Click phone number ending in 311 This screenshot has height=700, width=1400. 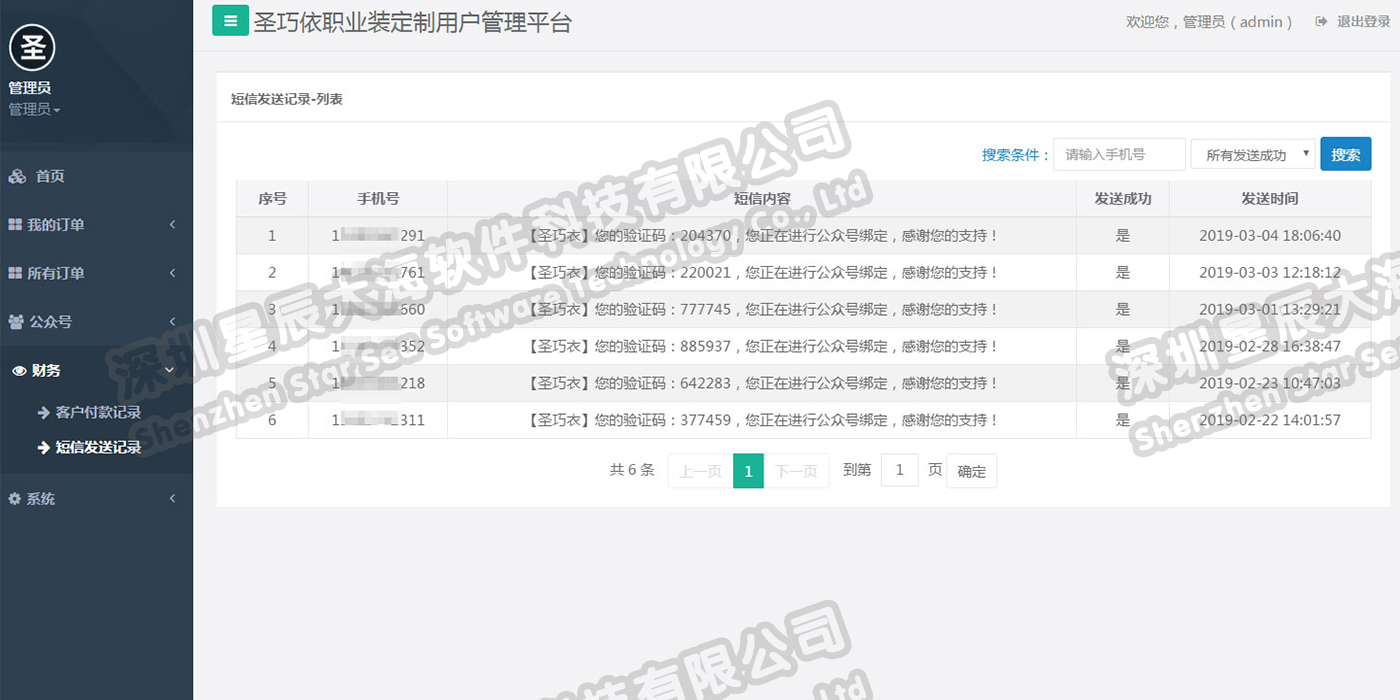coord(378,420)
